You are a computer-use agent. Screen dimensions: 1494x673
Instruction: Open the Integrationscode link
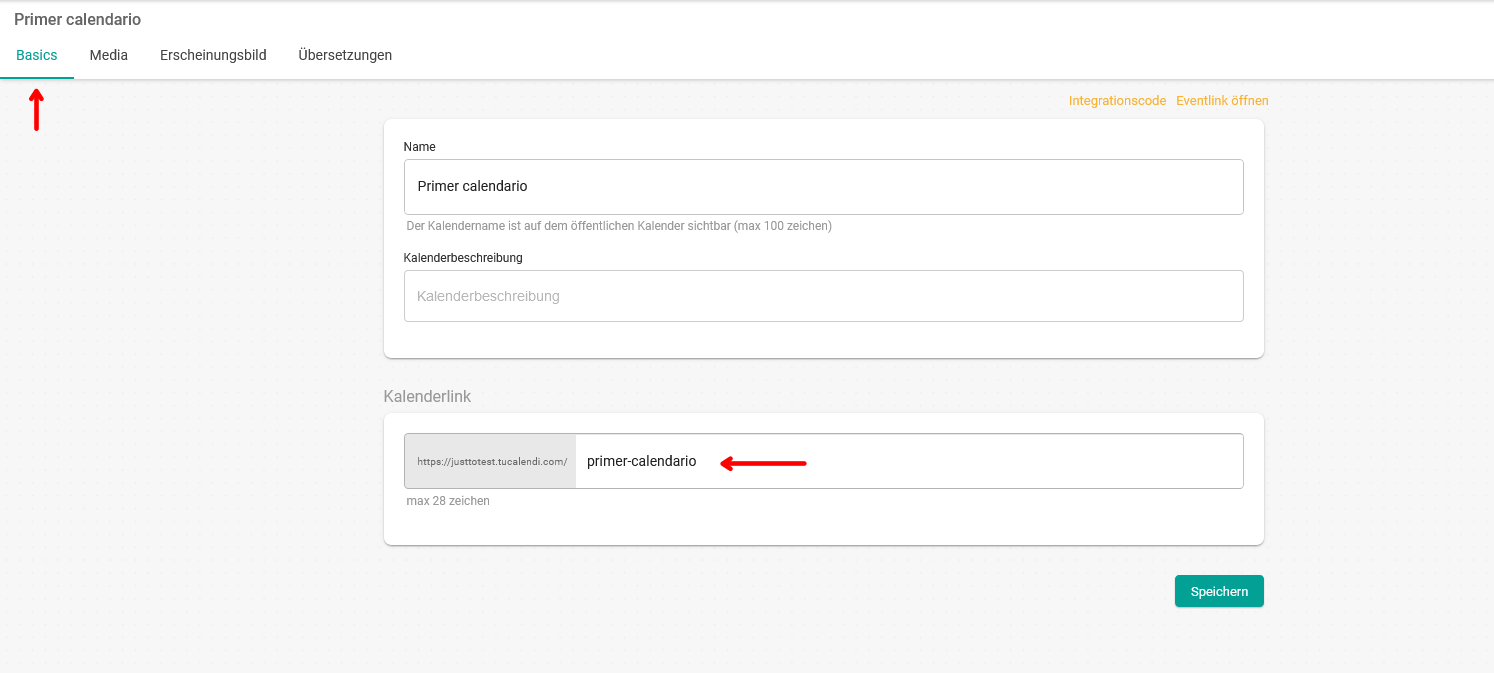[x=1117, y=101]
